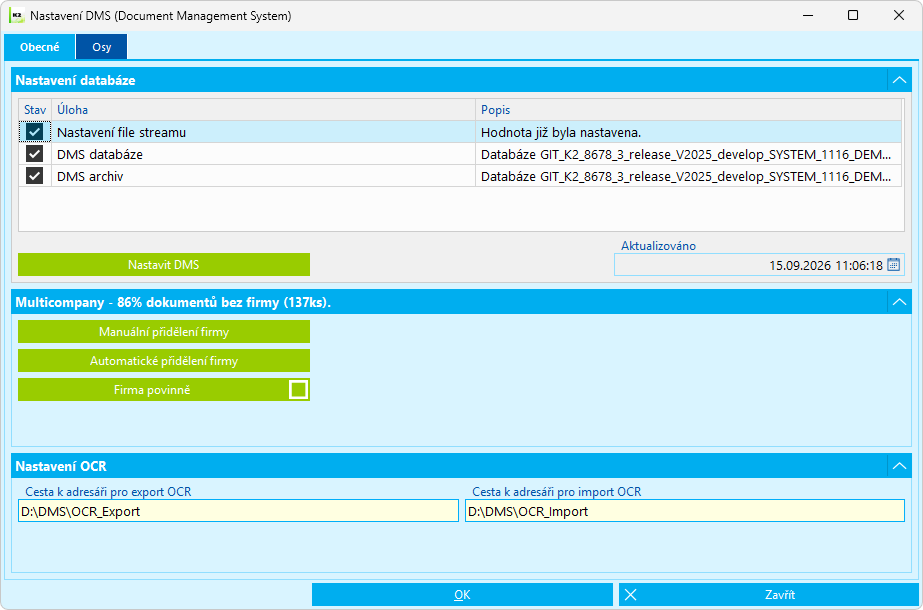Click the K2 application icon in title bar

(x=16, y=16)
